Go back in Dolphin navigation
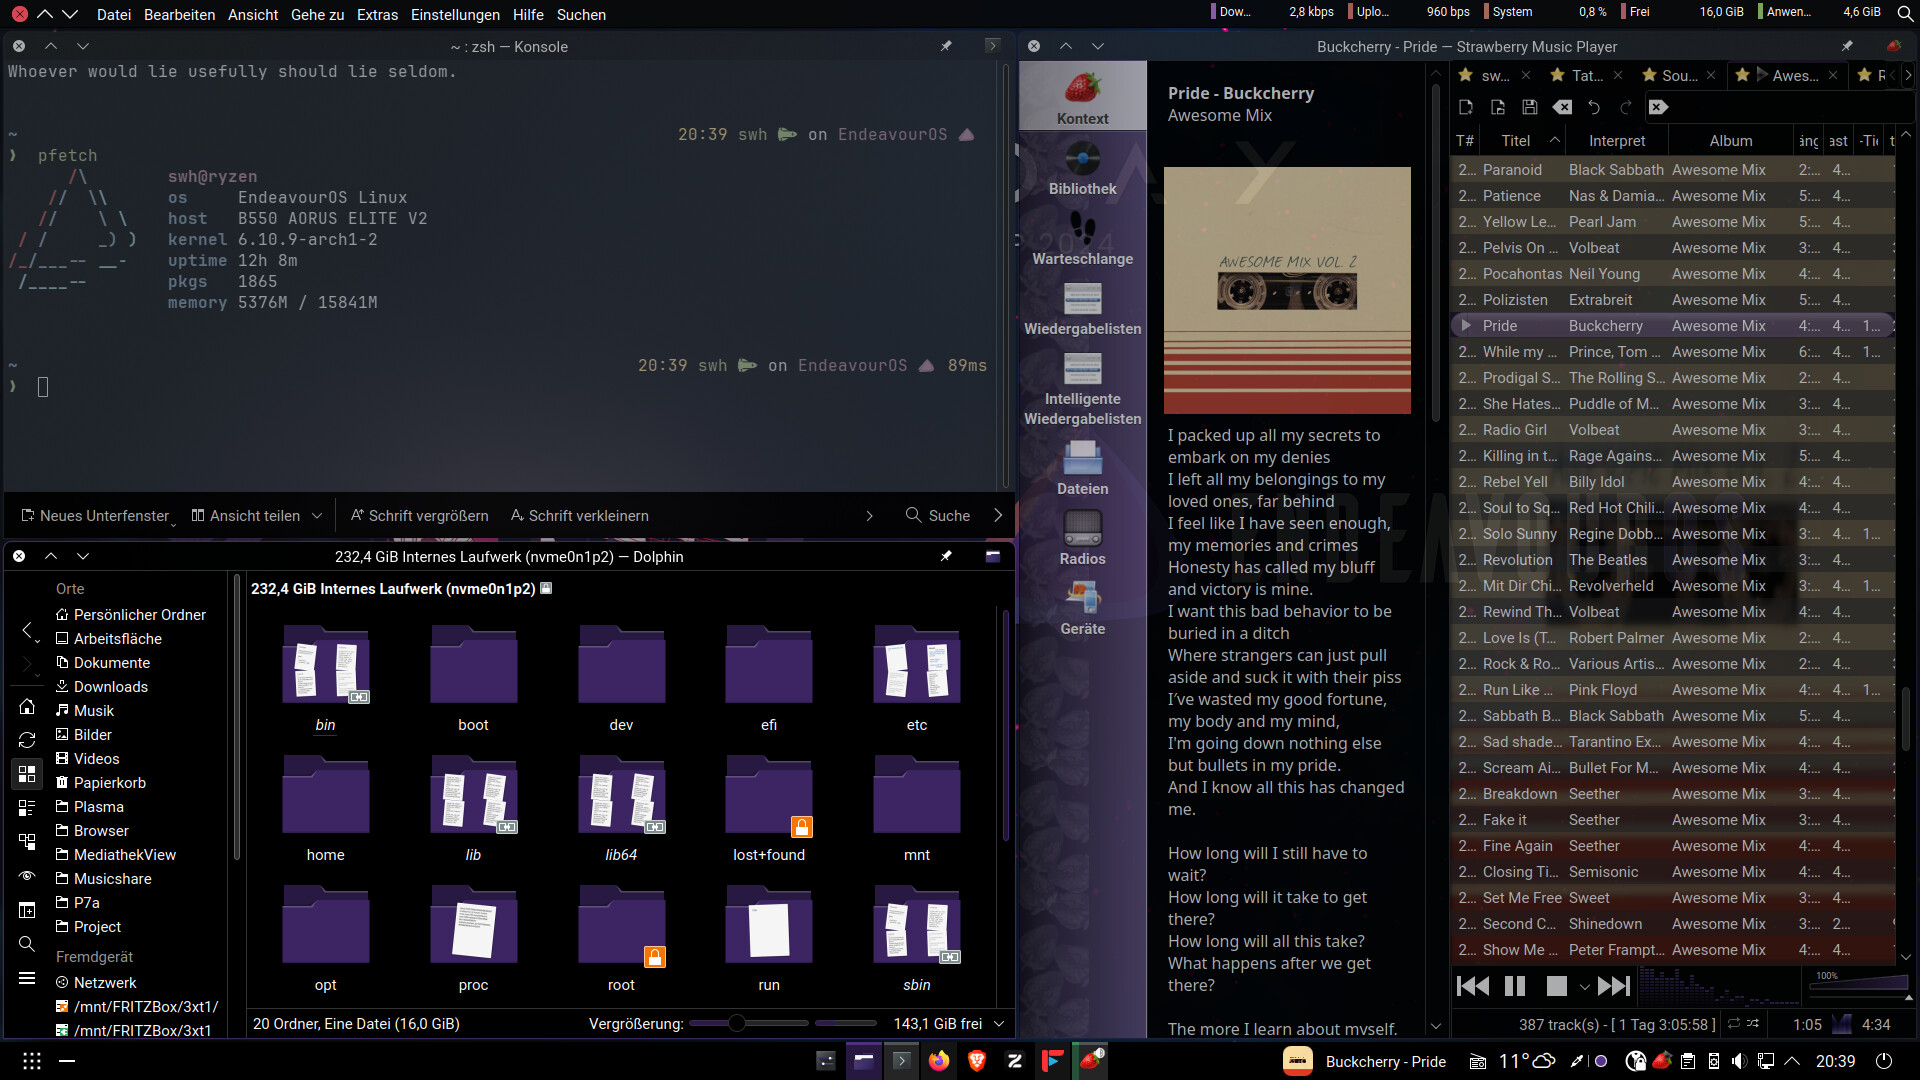 coord(27,630)
